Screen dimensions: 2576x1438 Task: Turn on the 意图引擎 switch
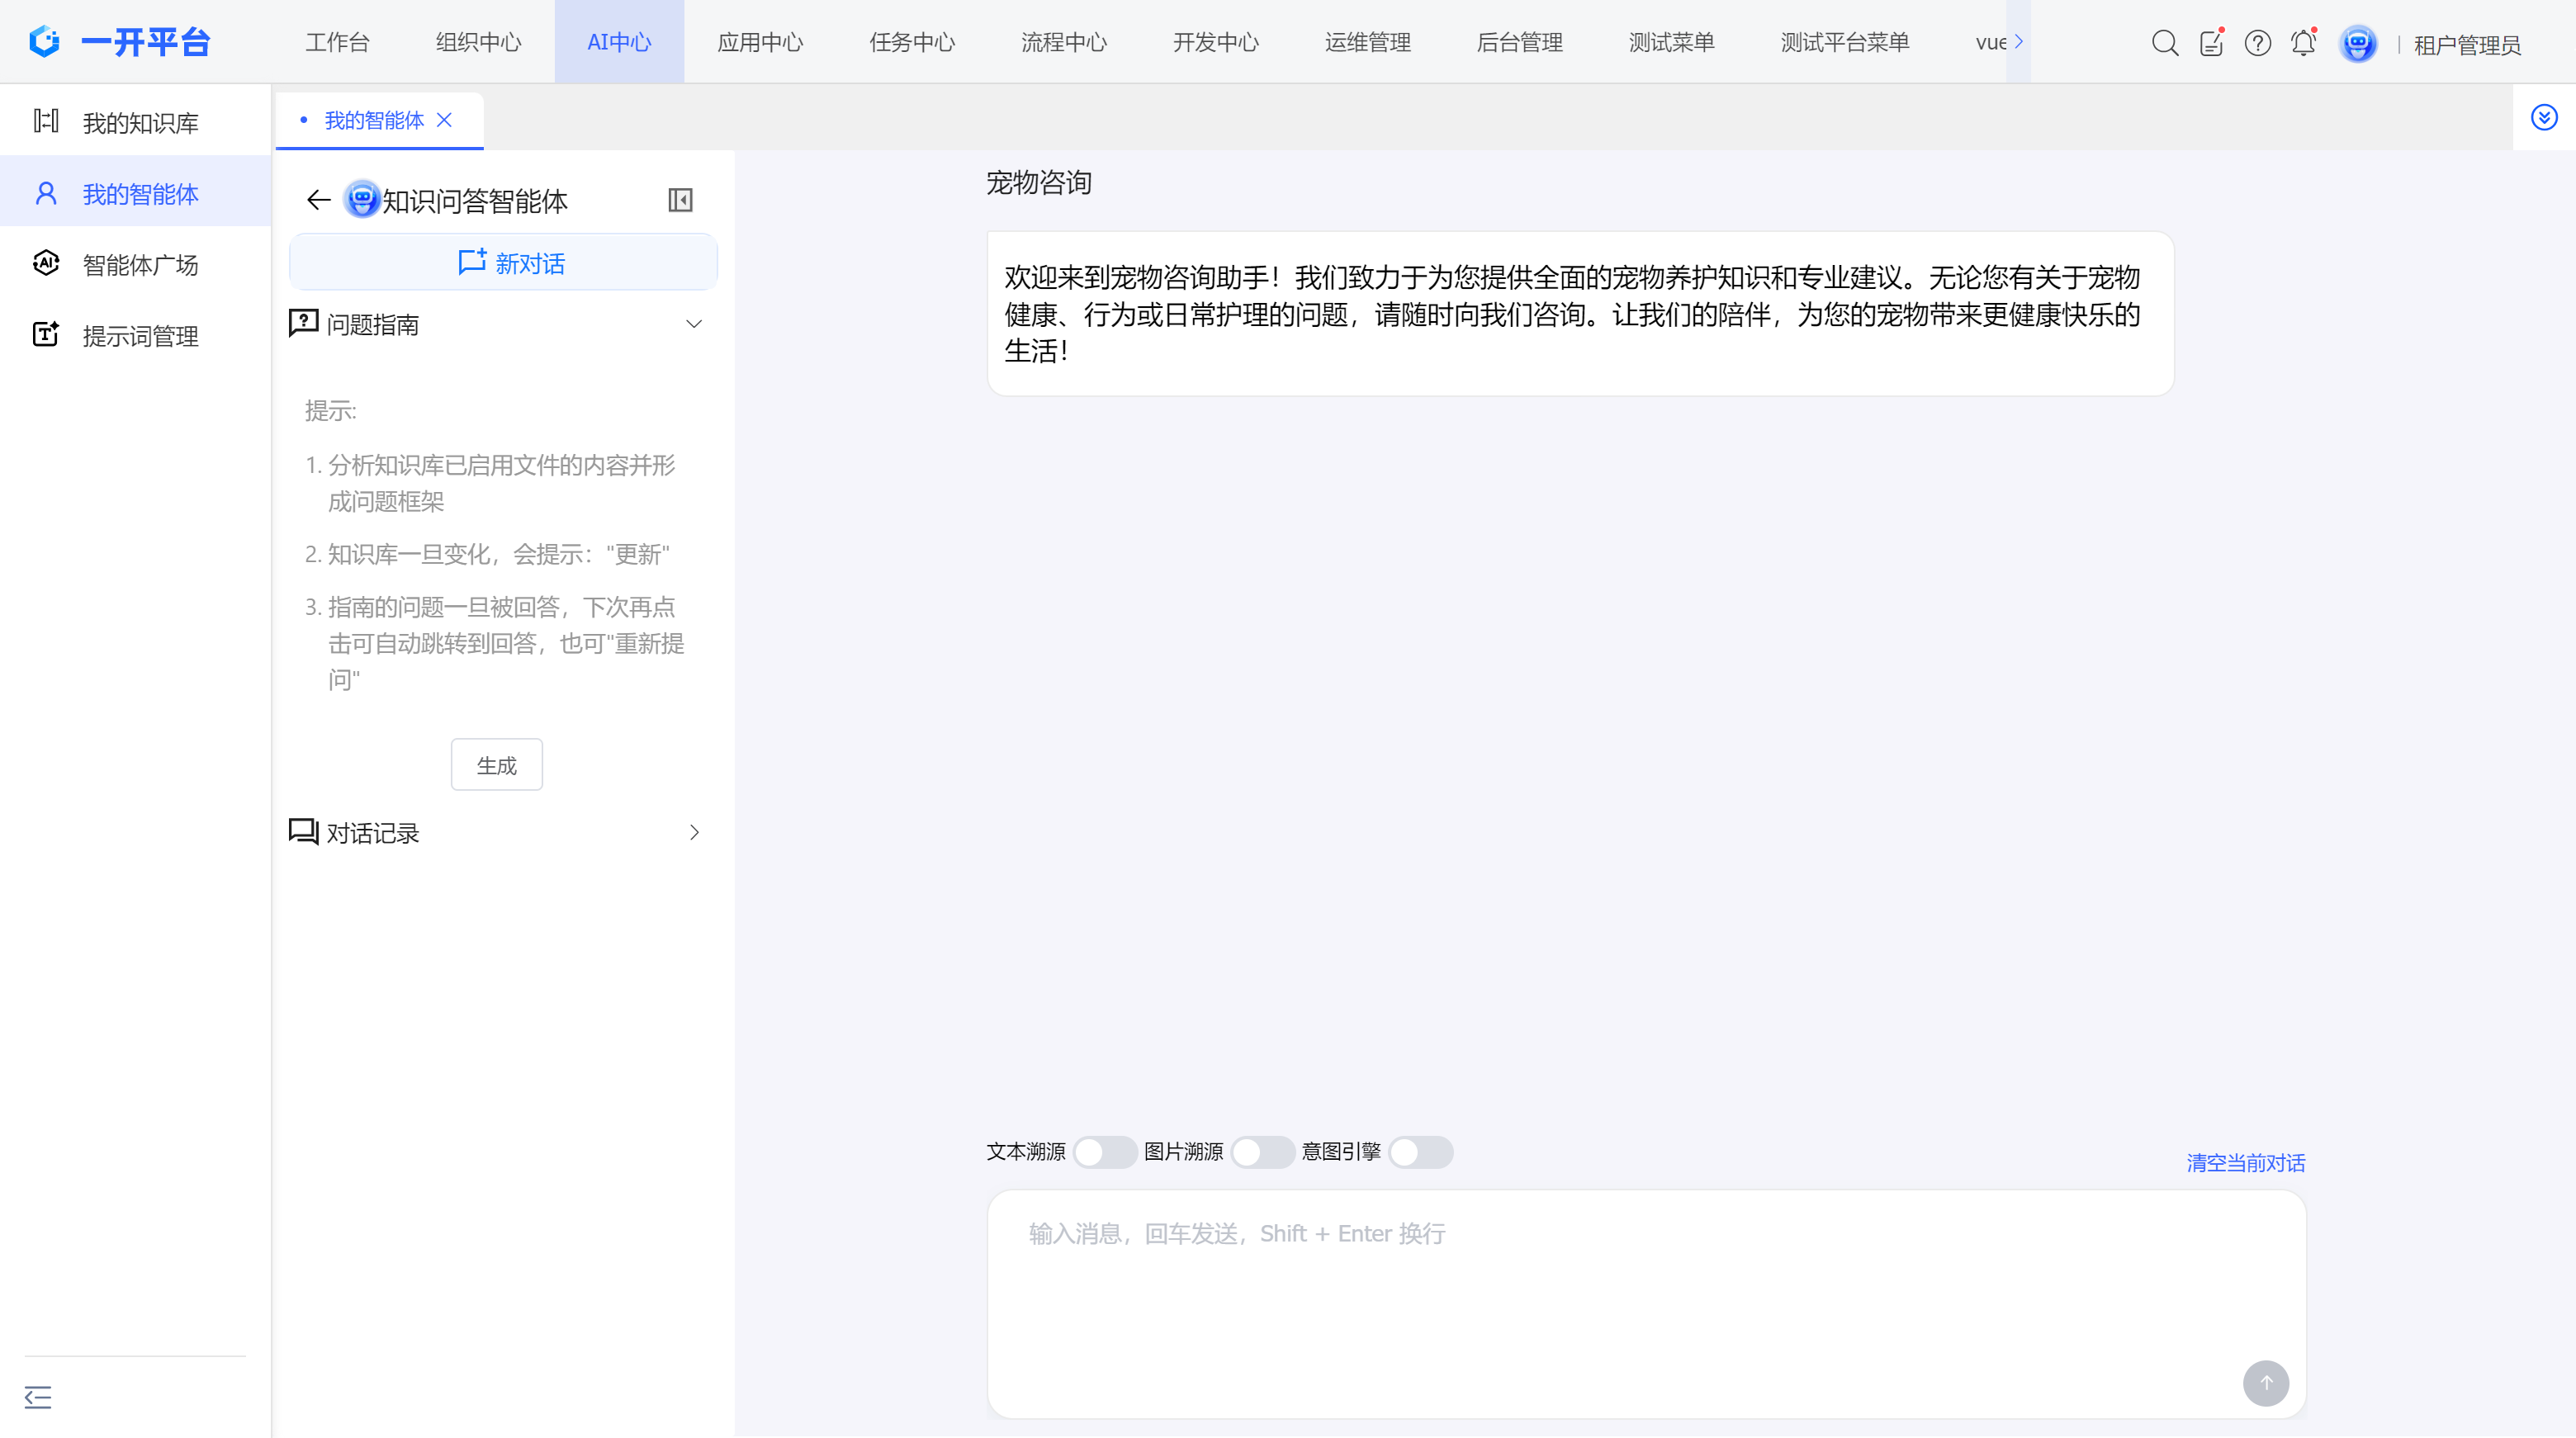(1420, 1152)
